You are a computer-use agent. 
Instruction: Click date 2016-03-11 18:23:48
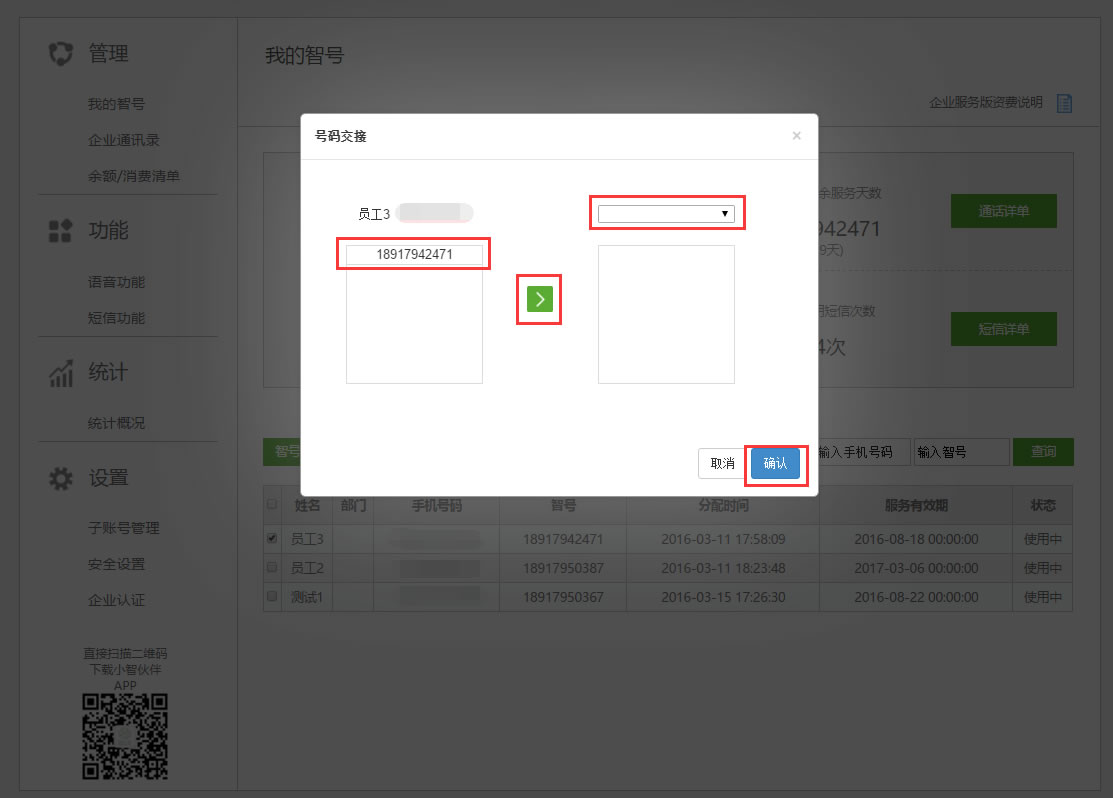pyautogui.click(x=723, y=568)
